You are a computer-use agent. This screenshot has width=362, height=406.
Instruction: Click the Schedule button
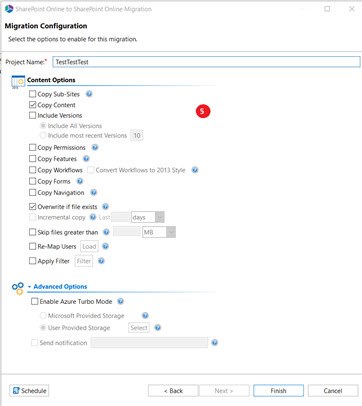(29, 391)
